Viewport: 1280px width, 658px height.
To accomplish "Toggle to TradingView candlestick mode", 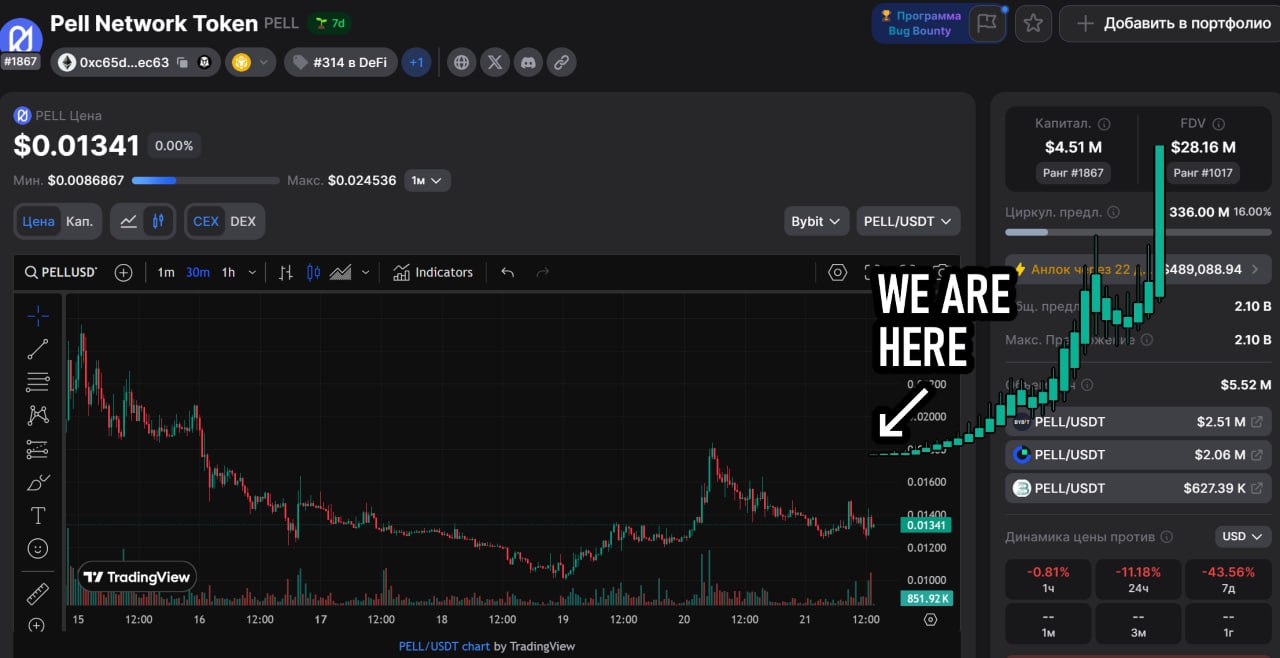I will 158,221.
